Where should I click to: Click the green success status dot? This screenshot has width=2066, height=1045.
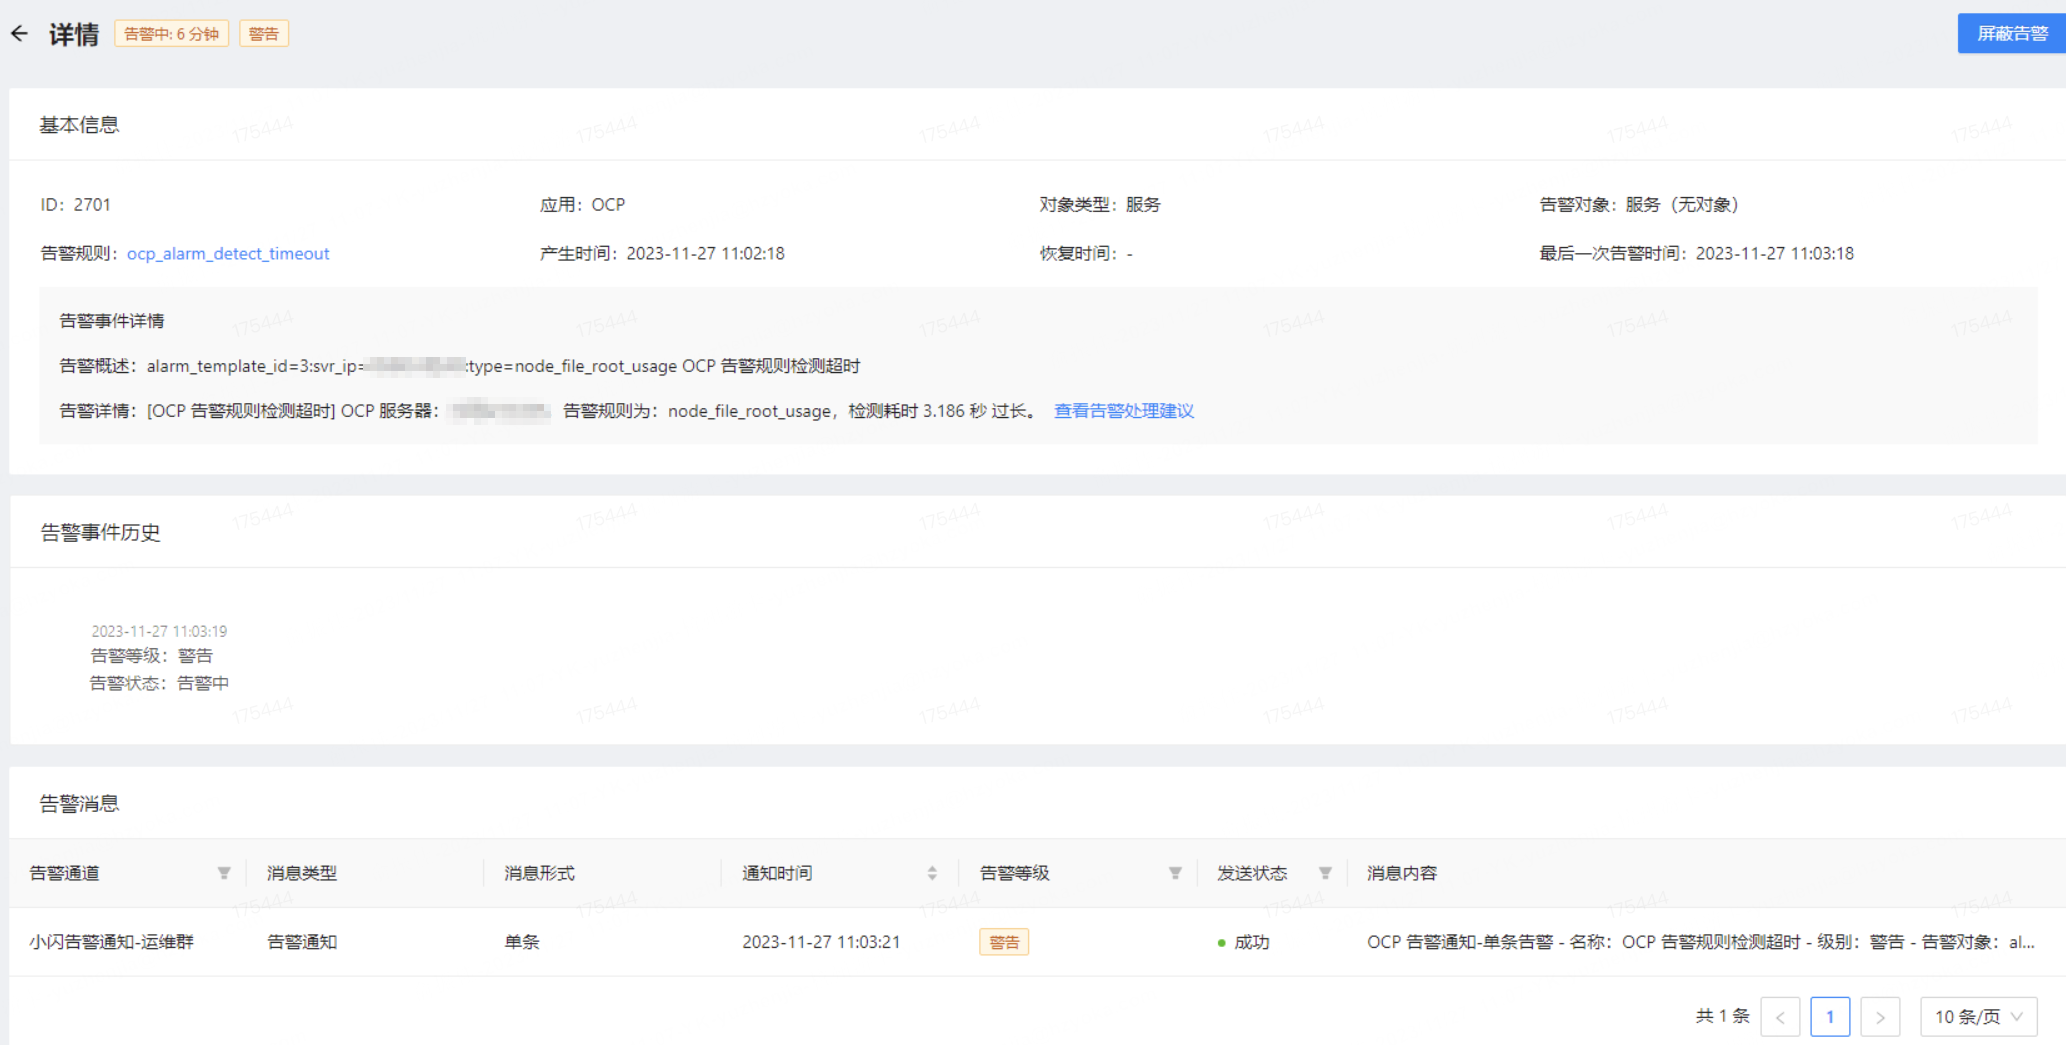(1220, 942)
